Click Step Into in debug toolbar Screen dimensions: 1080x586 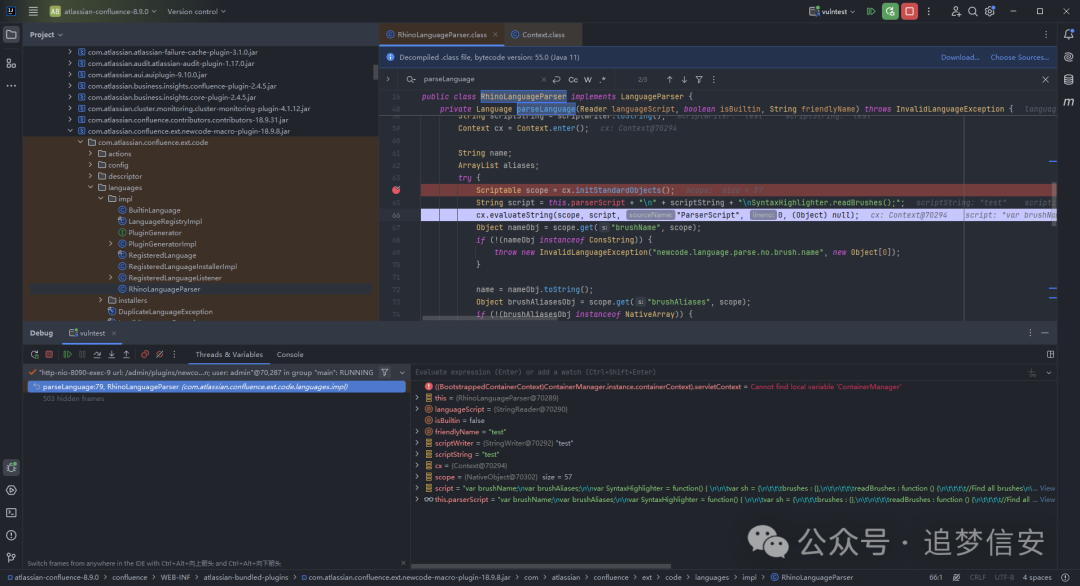112,355
